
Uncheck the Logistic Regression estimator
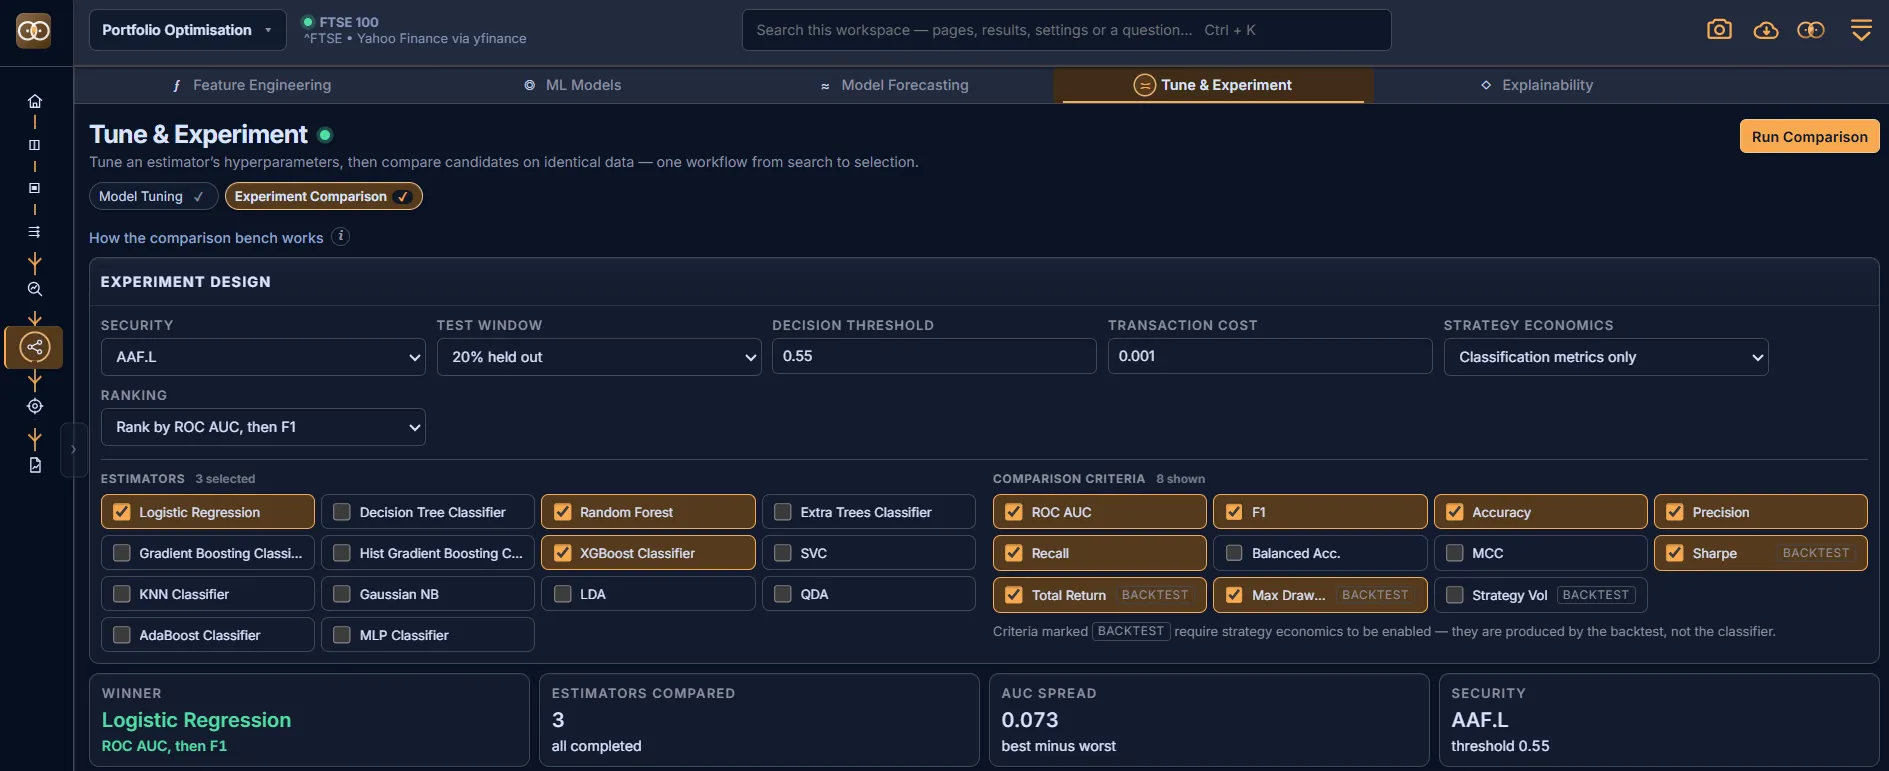click(x=122, y=512)
